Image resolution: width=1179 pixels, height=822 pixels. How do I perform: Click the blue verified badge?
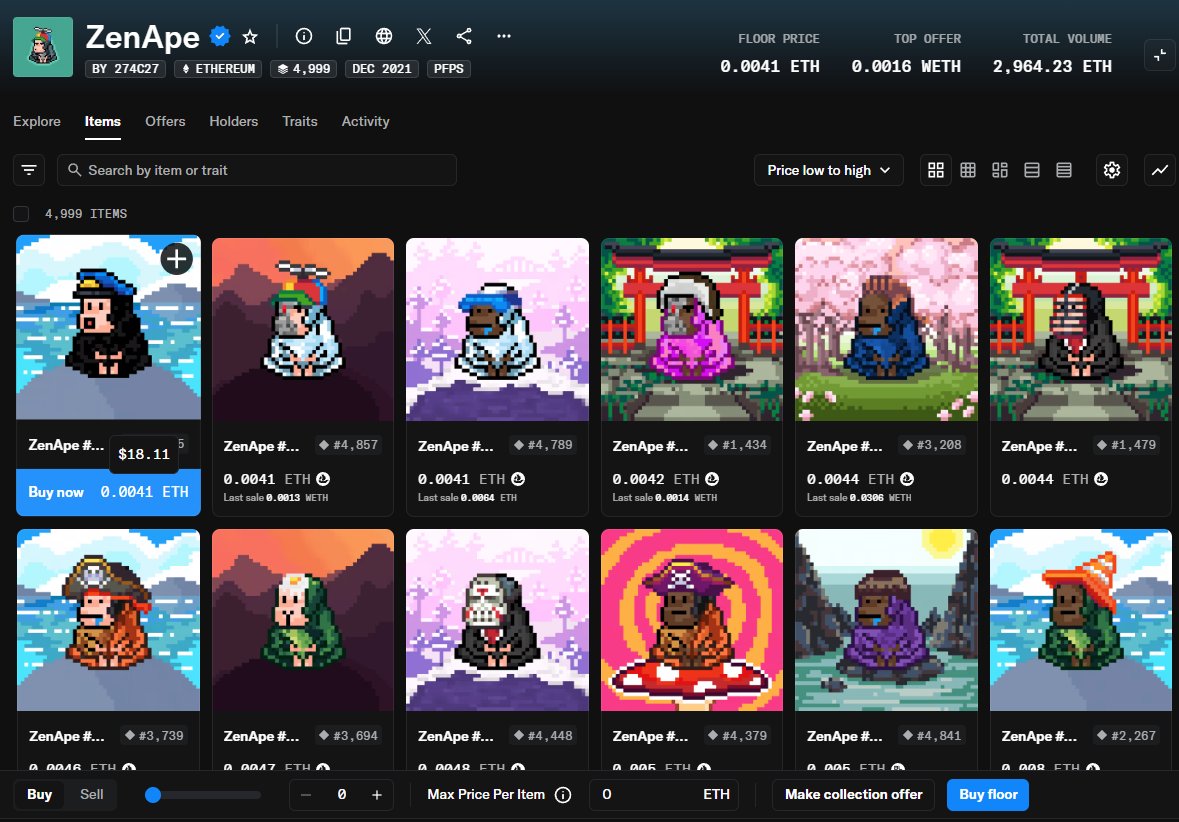220,36
